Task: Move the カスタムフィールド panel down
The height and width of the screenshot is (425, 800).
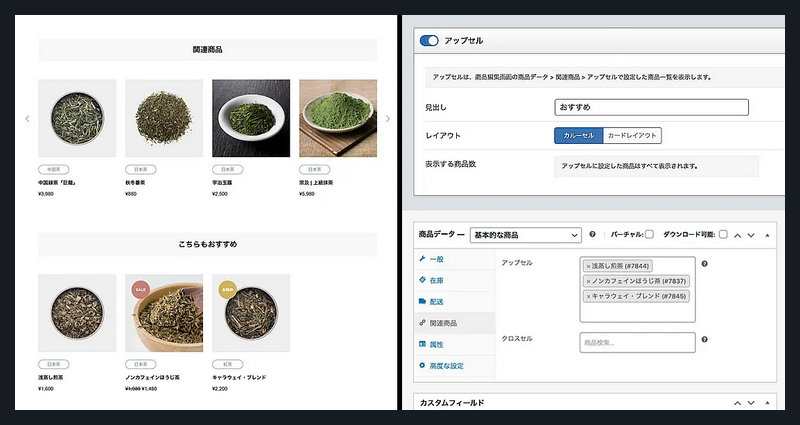Action: tap(751, 403)
